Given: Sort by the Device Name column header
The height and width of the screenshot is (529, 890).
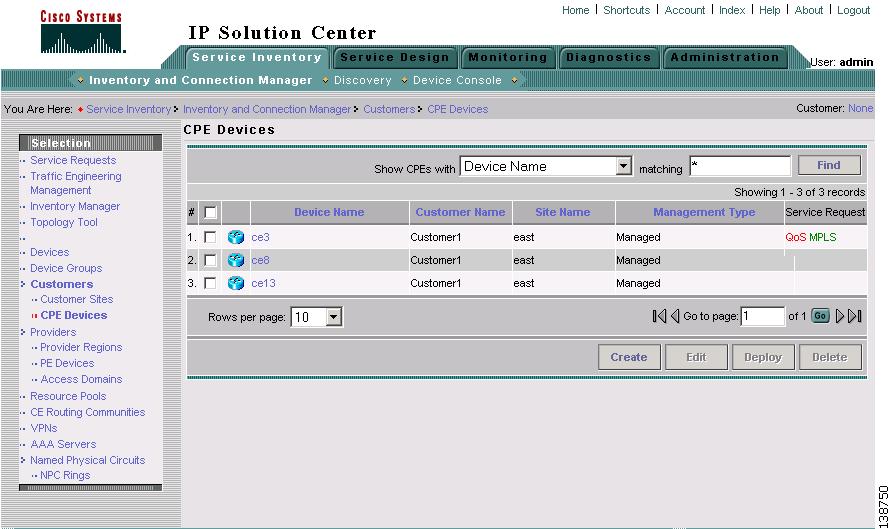Looking at the screenshot, I should tap(329, 212).
